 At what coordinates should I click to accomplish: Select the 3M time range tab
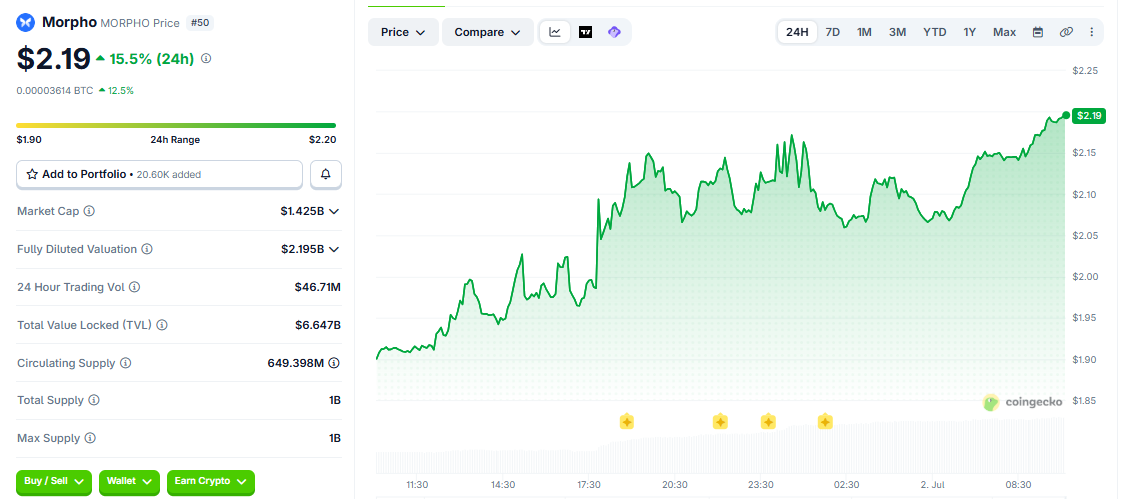pyautogui.click(x=898, y=32)
